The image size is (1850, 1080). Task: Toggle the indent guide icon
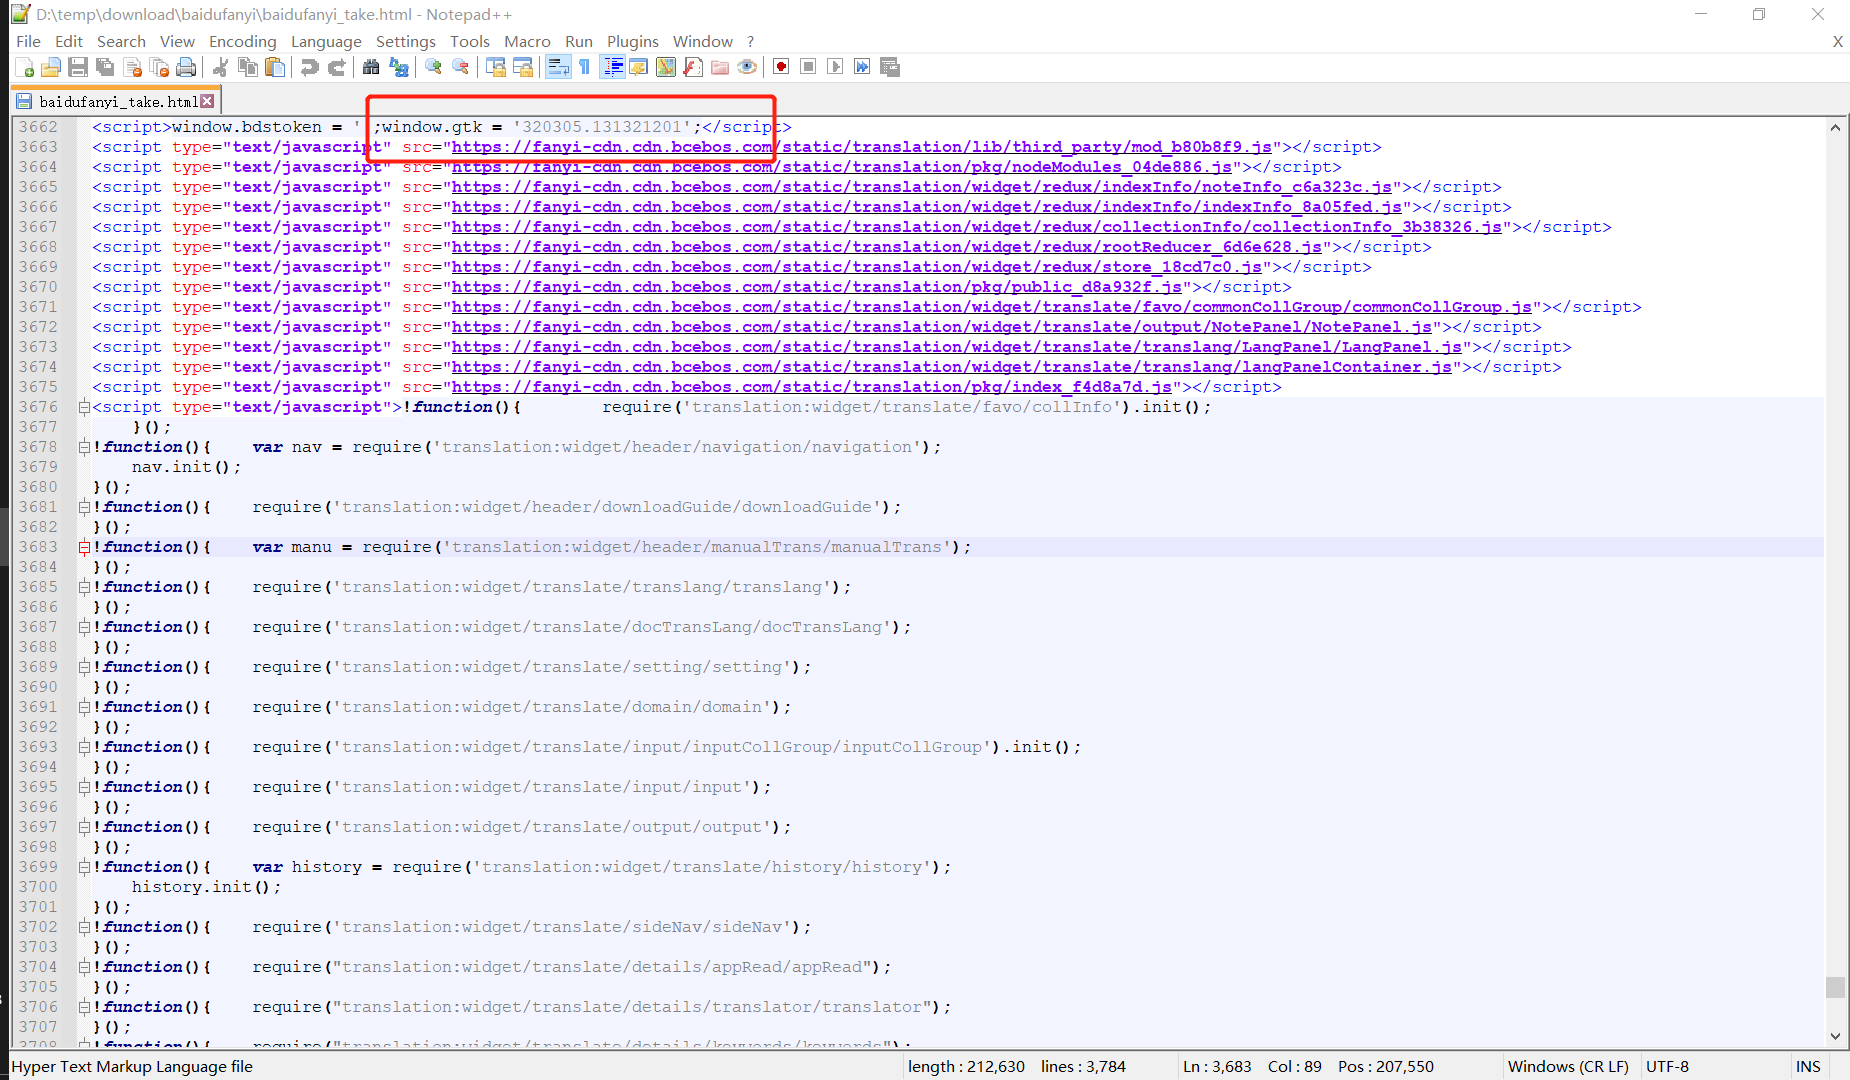[612, 67]
